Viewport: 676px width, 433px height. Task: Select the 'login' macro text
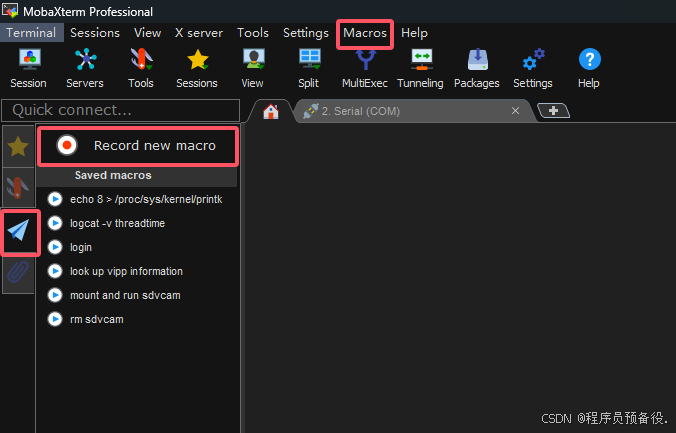pyautogui.click(x=81, y=248)
